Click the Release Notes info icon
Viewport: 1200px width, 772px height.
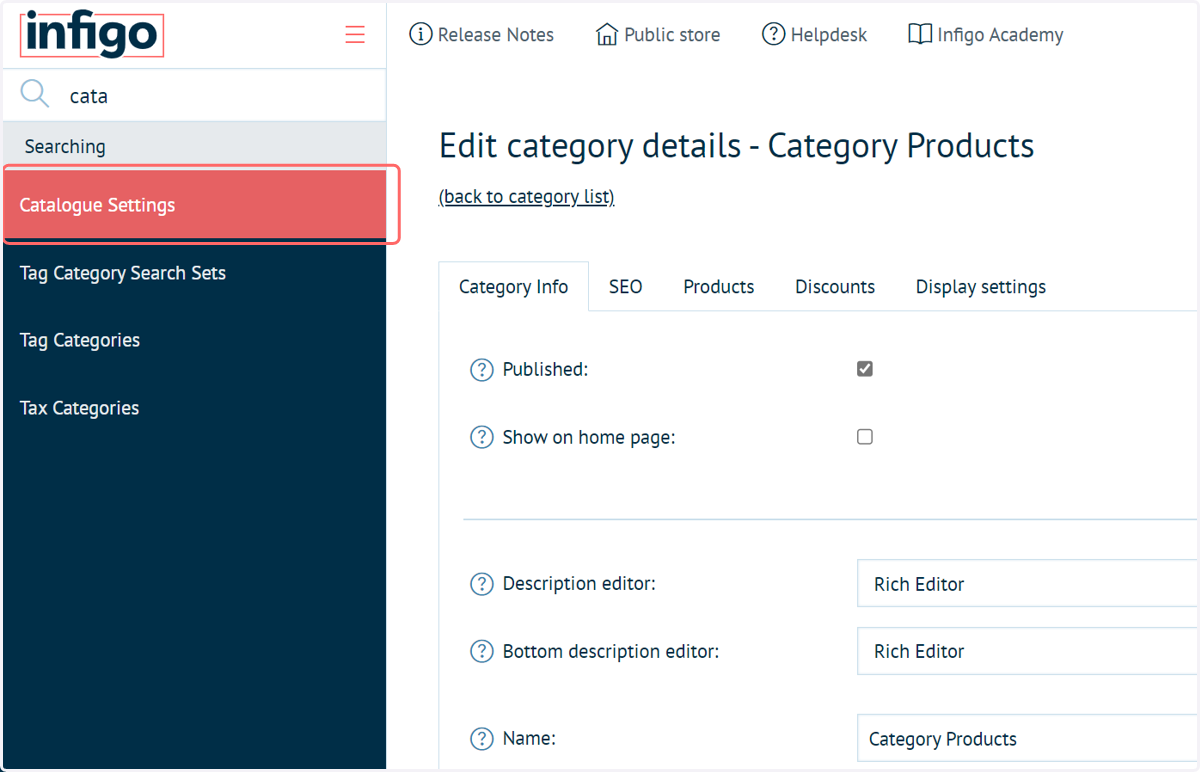tap(421, 34)
